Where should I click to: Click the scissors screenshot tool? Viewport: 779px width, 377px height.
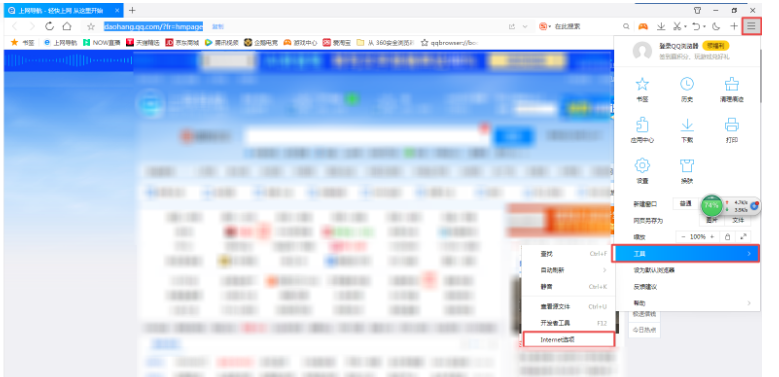(x=677, y=26)
